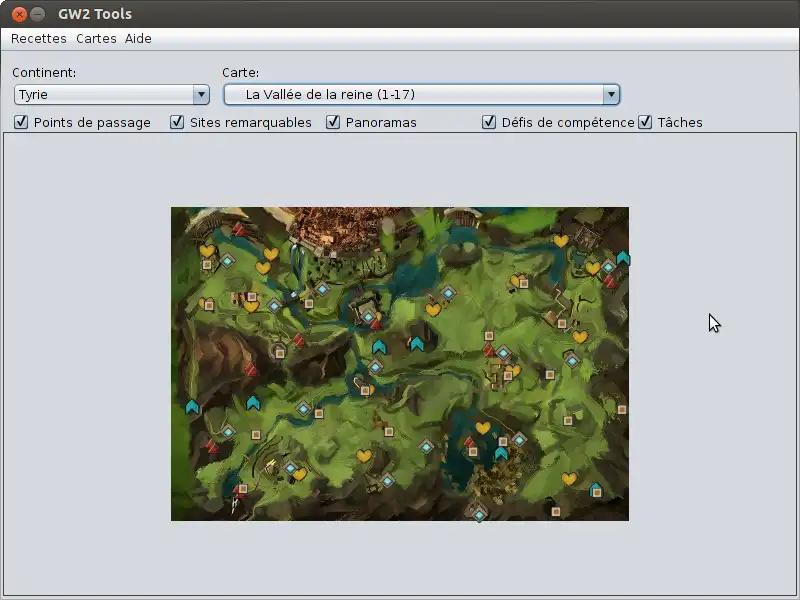Click the orange site square at the map's right edge
Viewport: 800px width, 600px height.
point(622,410)
